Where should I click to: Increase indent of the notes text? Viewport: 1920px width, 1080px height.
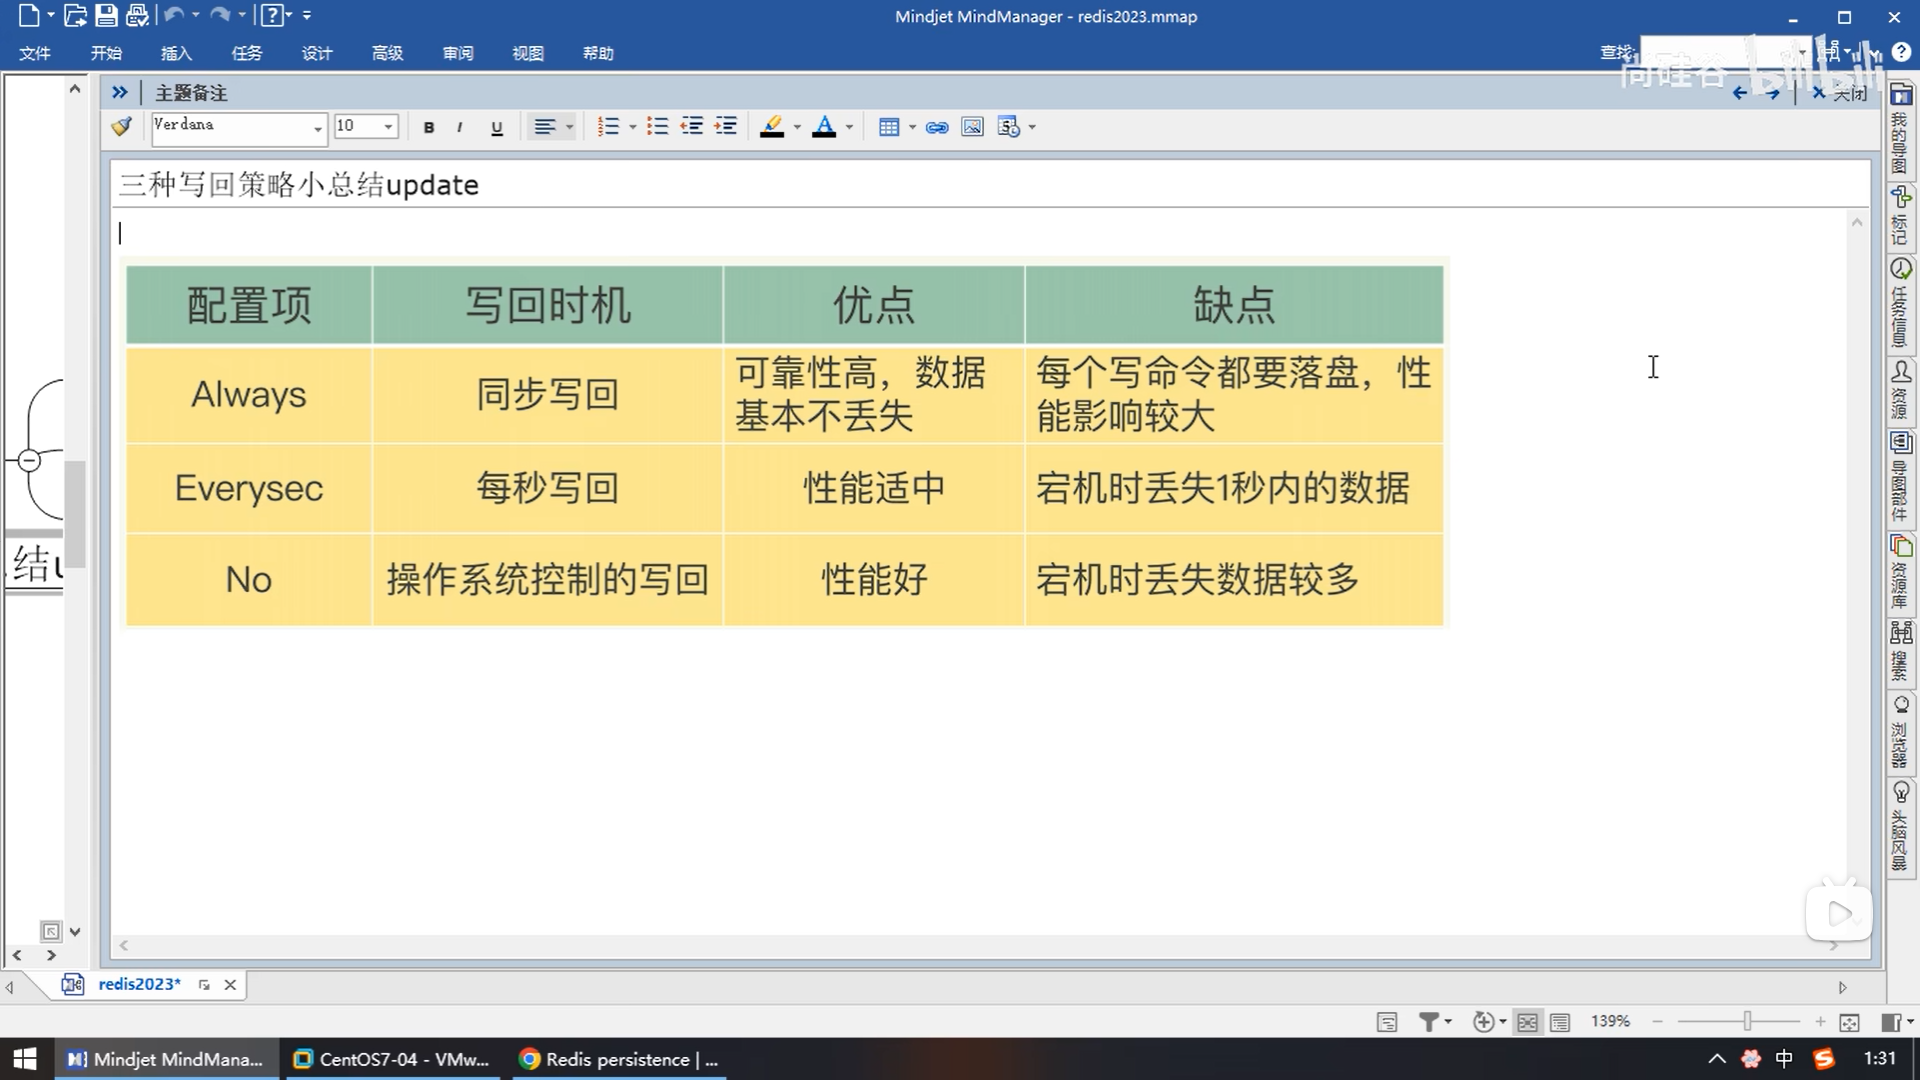[726, 127]
